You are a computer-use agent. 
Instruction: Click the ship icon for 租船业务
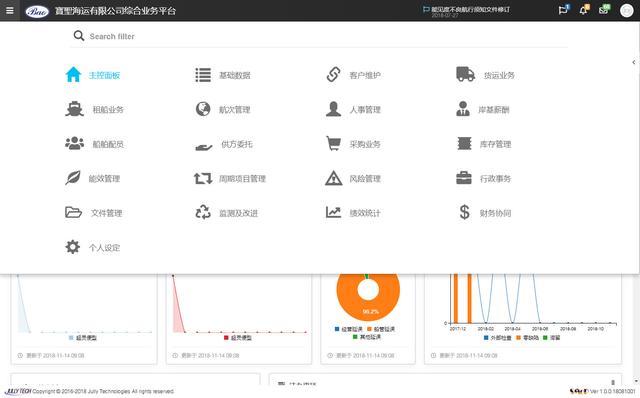(x=74, y=109)
